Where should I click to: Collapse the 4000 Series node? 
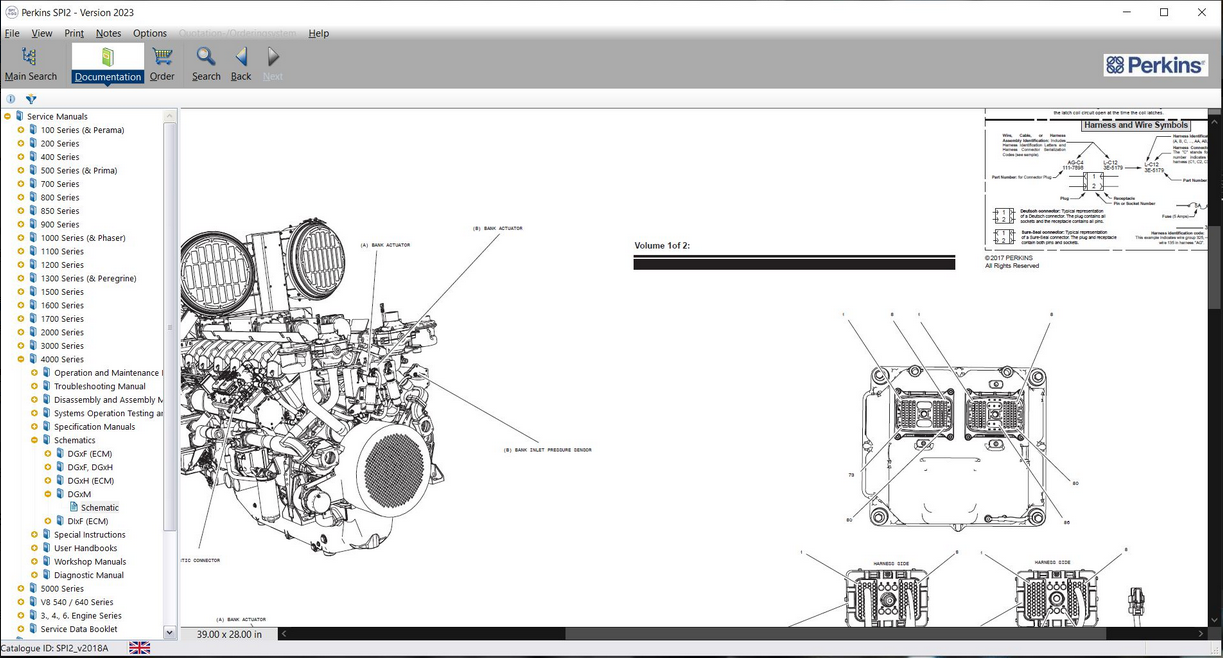[20, 359]
